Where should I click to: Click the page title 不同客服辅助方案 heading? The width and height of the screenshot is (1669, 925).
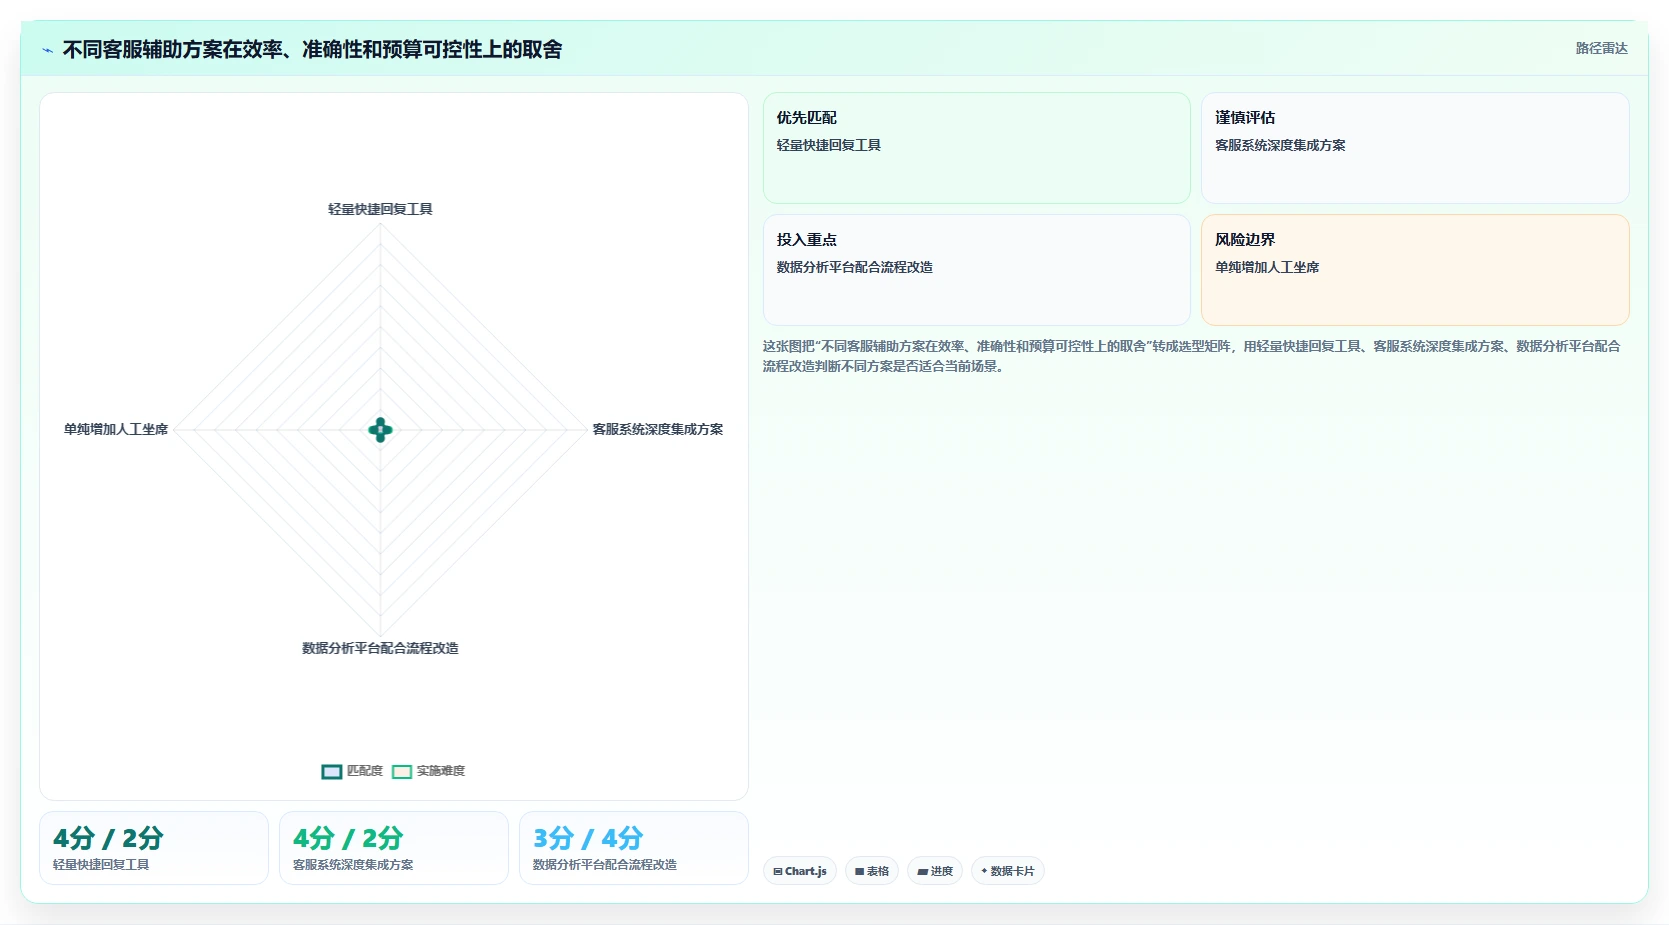click(x=312, y=49)
